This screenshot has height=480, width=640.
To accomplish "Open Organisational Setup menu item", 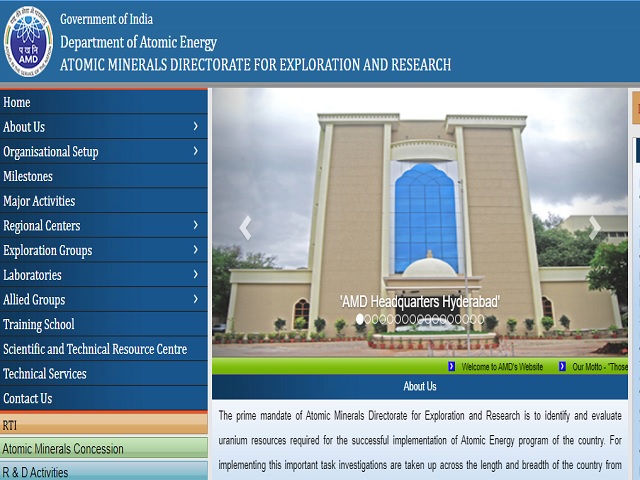I will (x=104, y=151).
